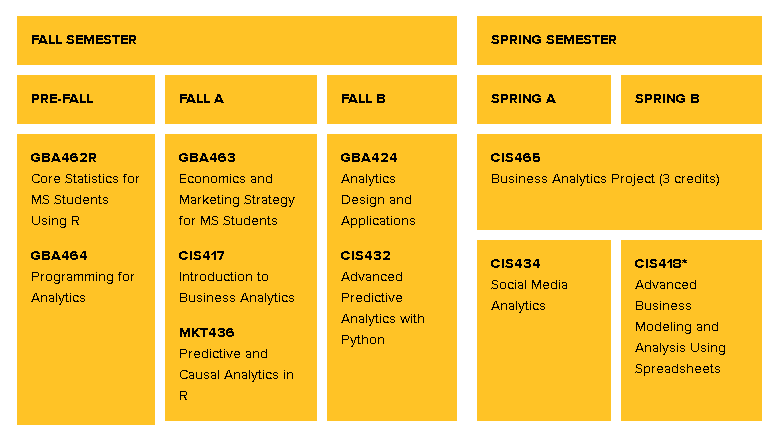Open the CIS432 course code
The height and width of the screenshot is (425, 773).
pyautogui.click(x=365, y=256)
